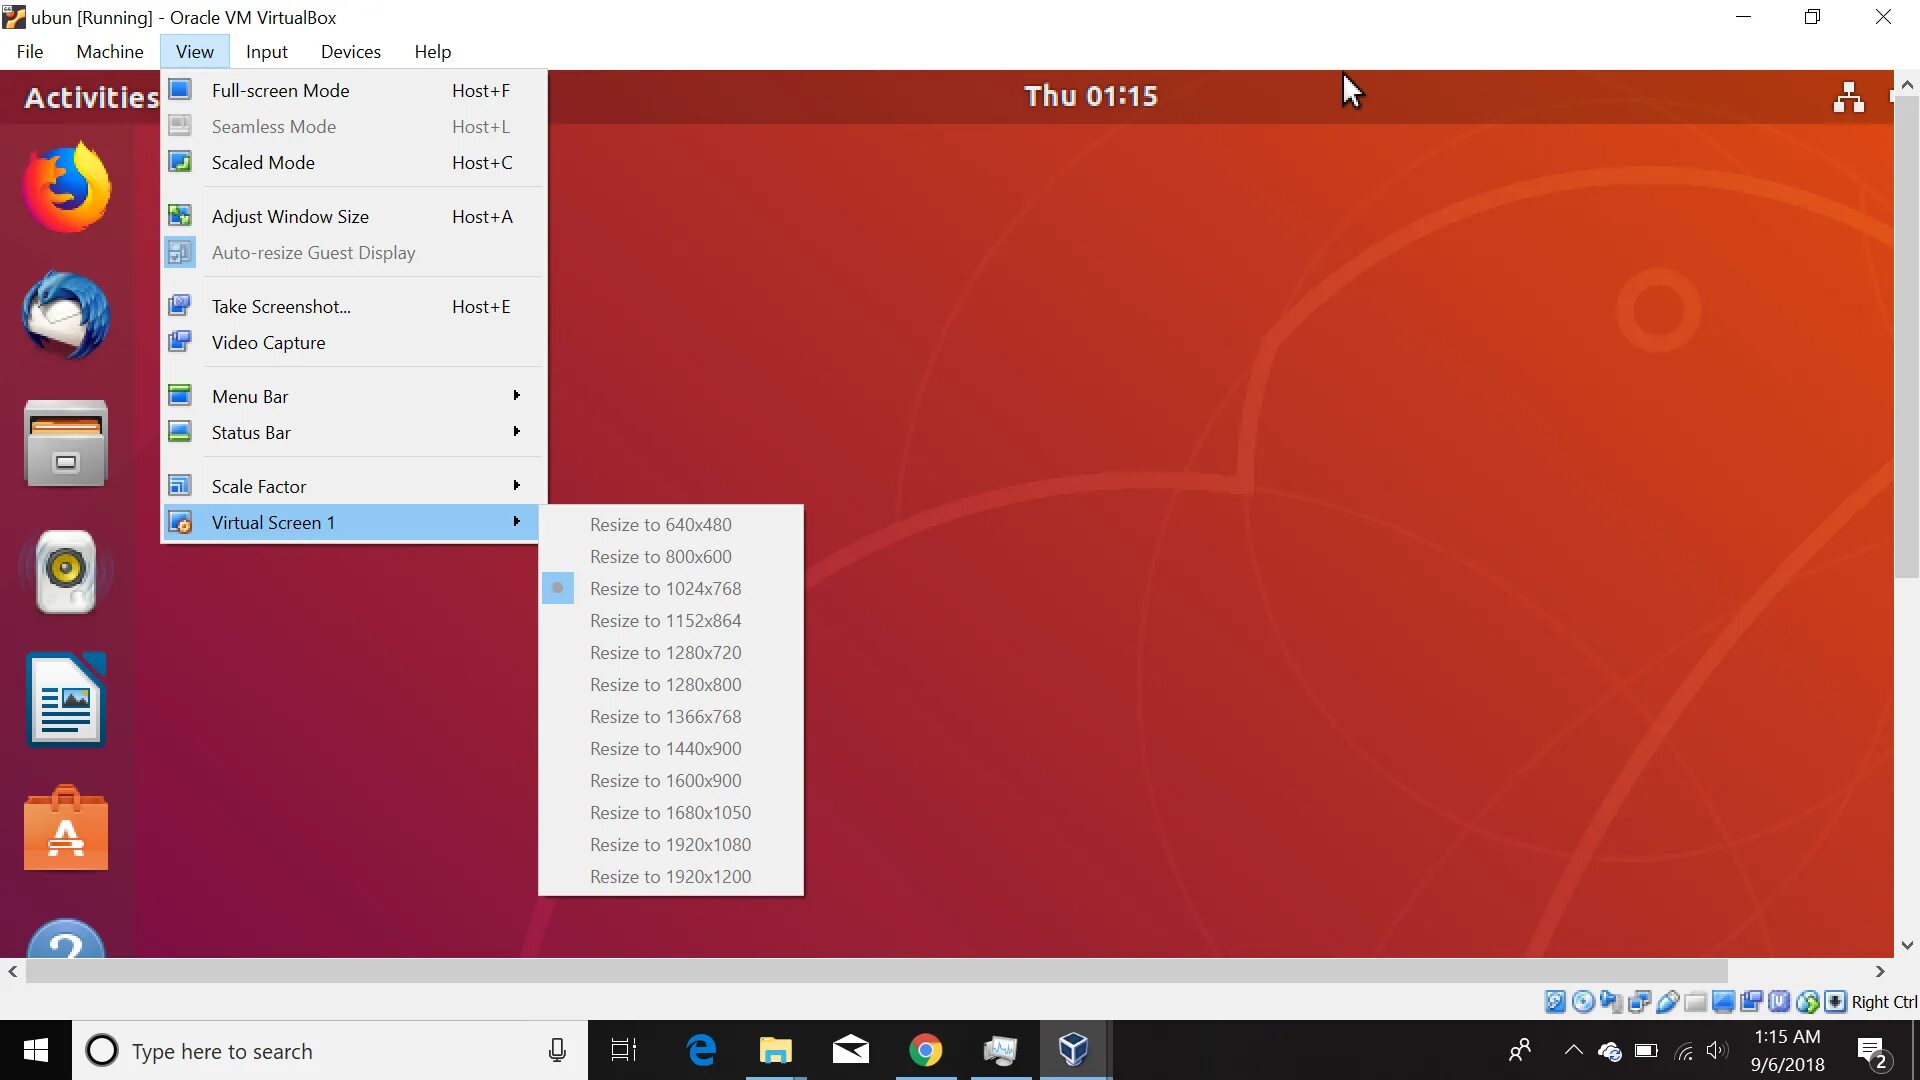This screenshot has width=1920, height=1080.
Task: Click the optical disc indicator in status bar
Action: 1583,1002
